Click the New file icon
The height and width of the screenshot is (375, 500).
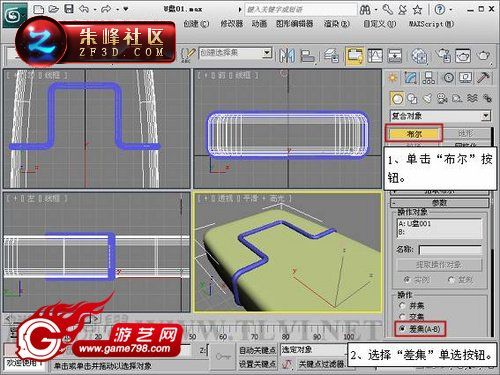tap(38, 9)
